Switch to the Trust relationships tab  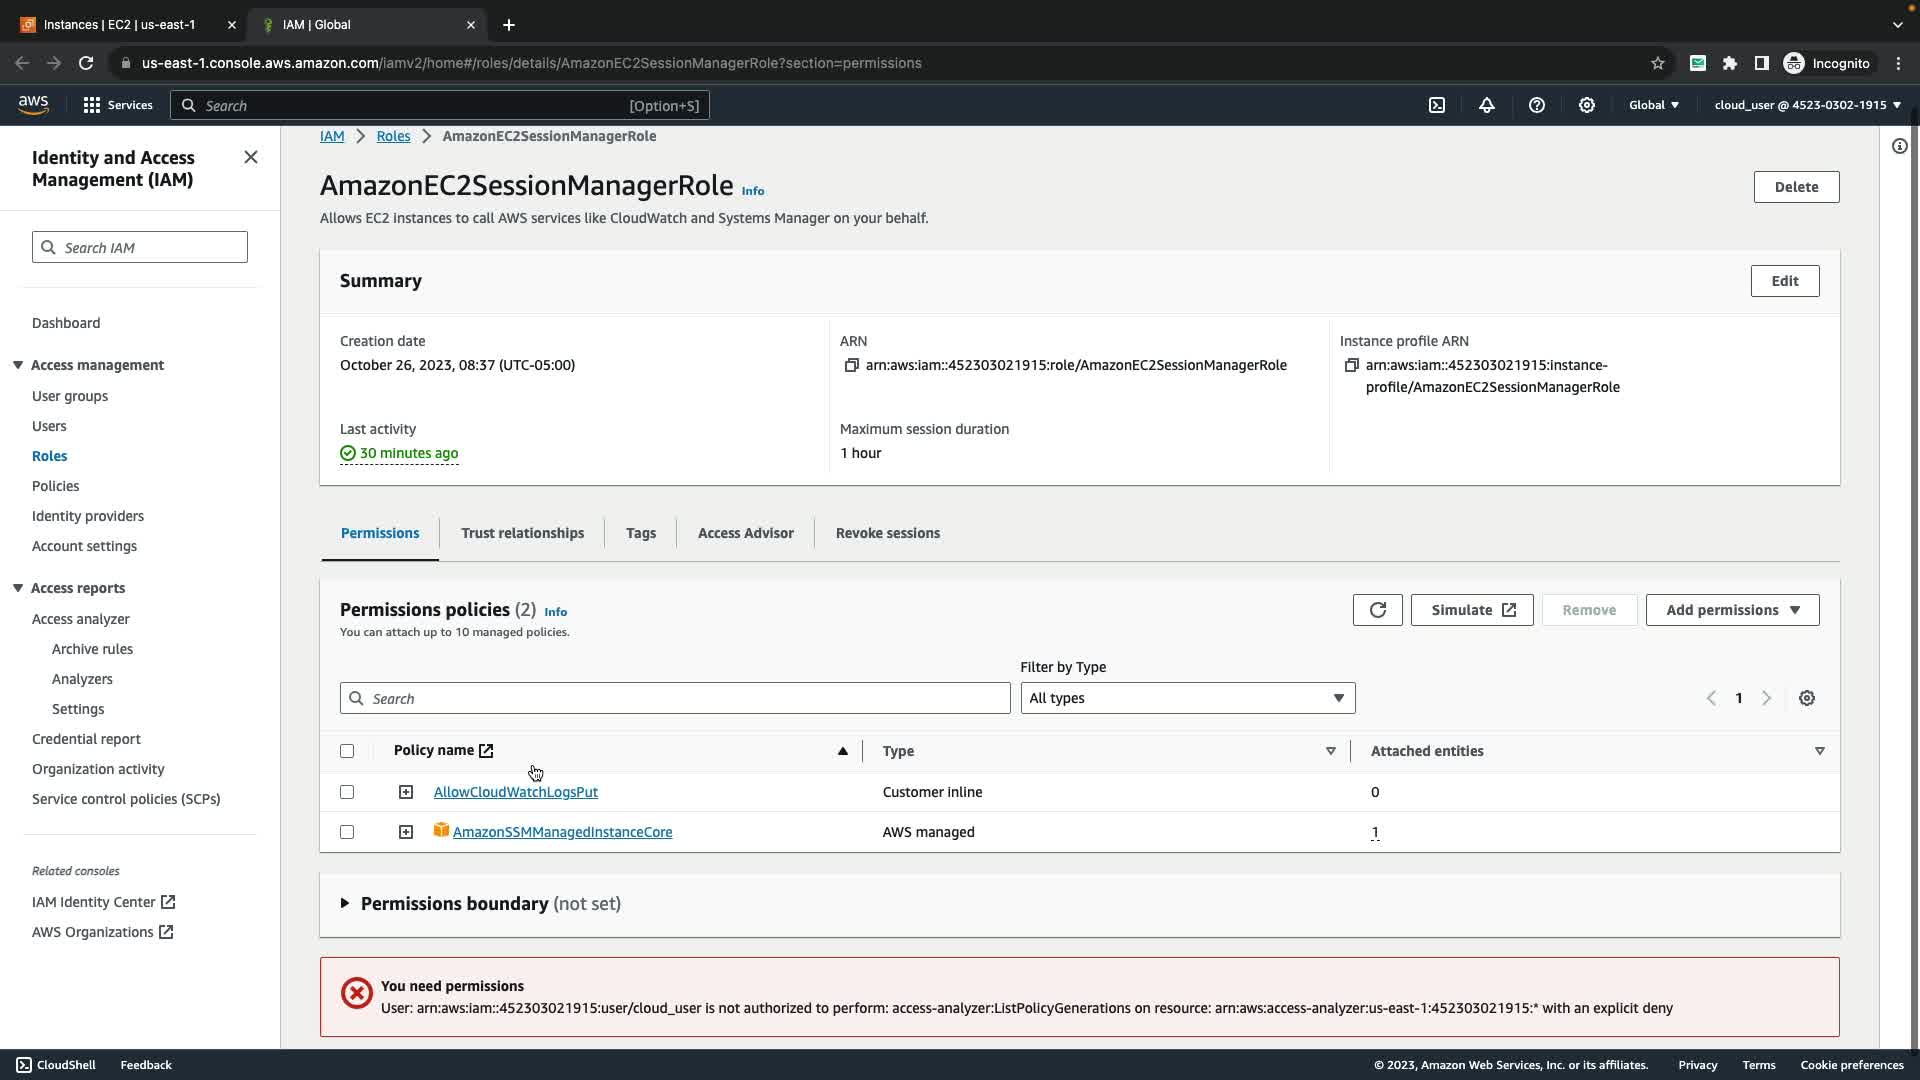click(522, 533)
